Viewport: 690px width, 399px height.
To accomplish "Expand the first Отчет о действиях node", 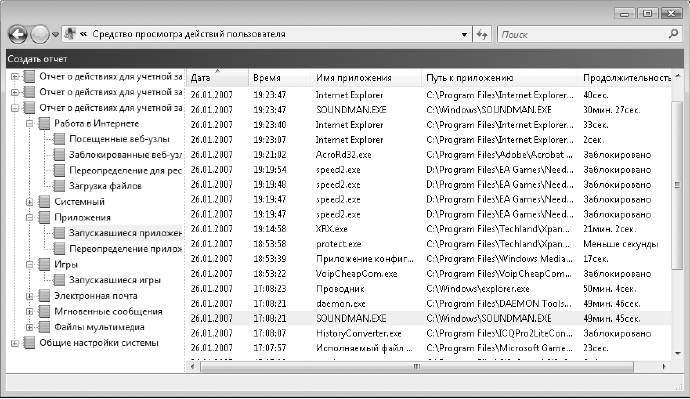I will (x=15, y=77).
